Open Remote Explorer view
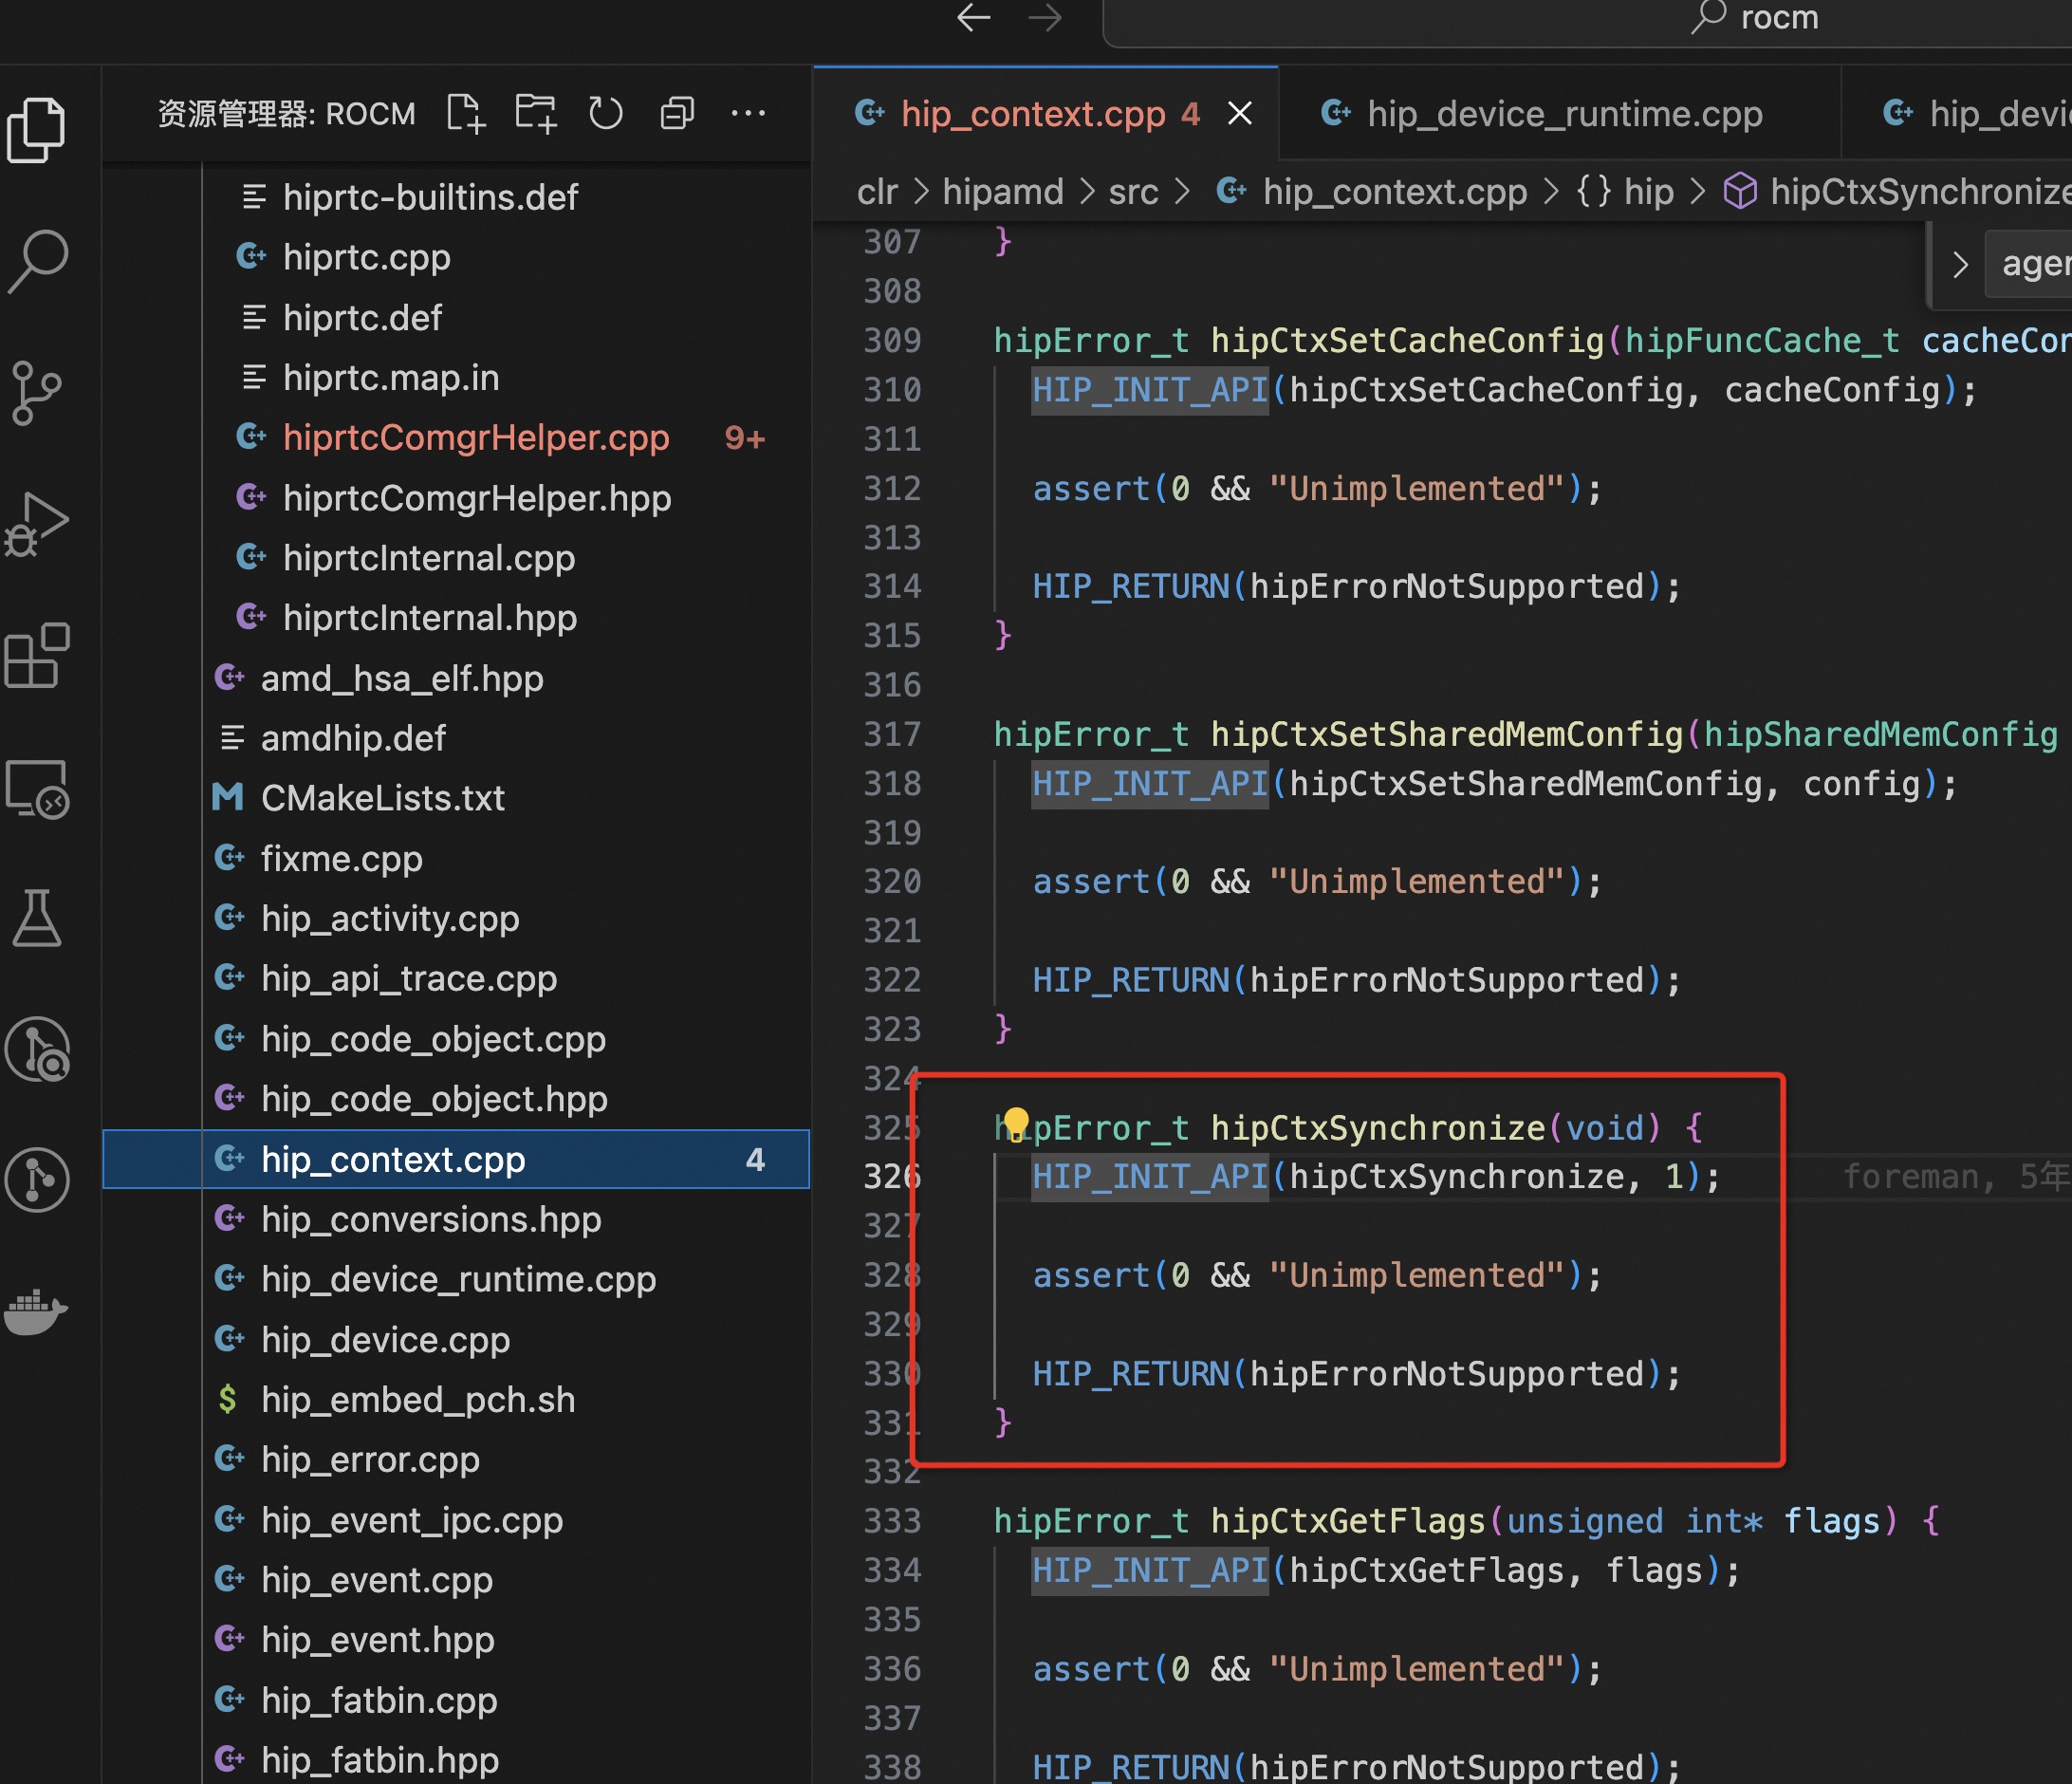Image resolution: width=2072 pixels, height=1784 pixels. point(37,788)
